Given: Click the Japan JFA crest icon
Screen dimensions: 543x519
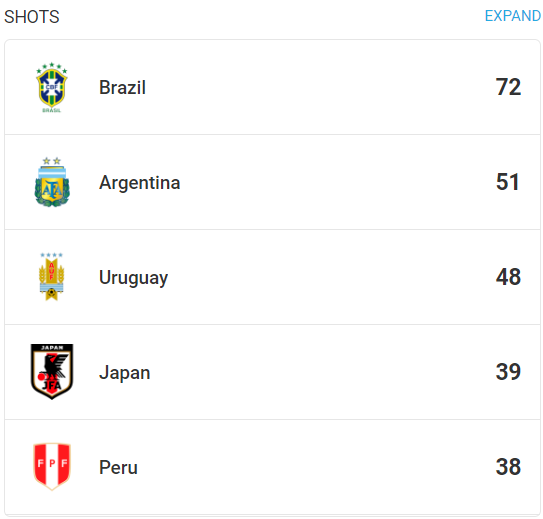Looking at the screenshot, I should pos(52,372).
